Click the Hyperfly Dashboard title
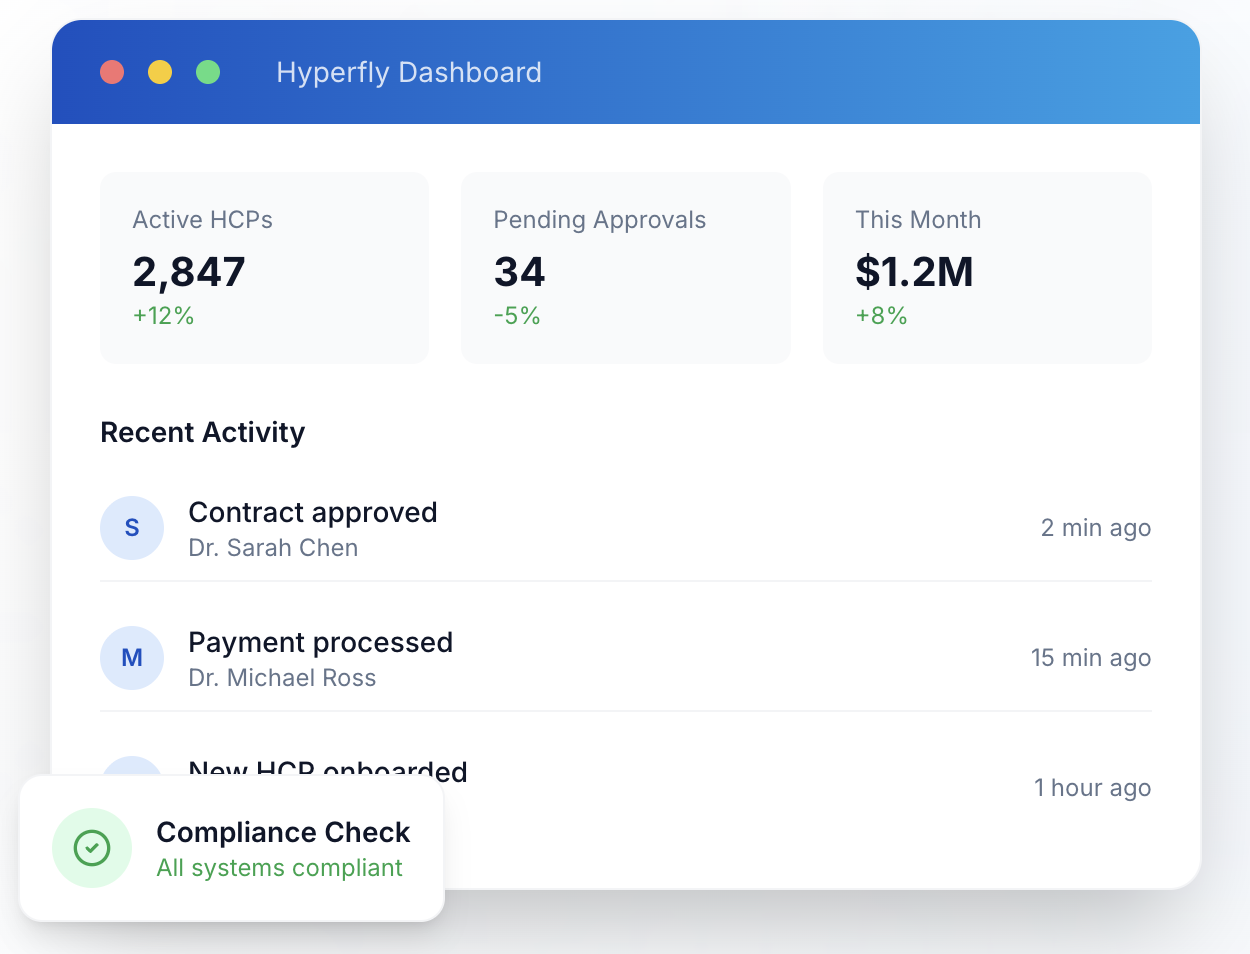 pos(409,72)
